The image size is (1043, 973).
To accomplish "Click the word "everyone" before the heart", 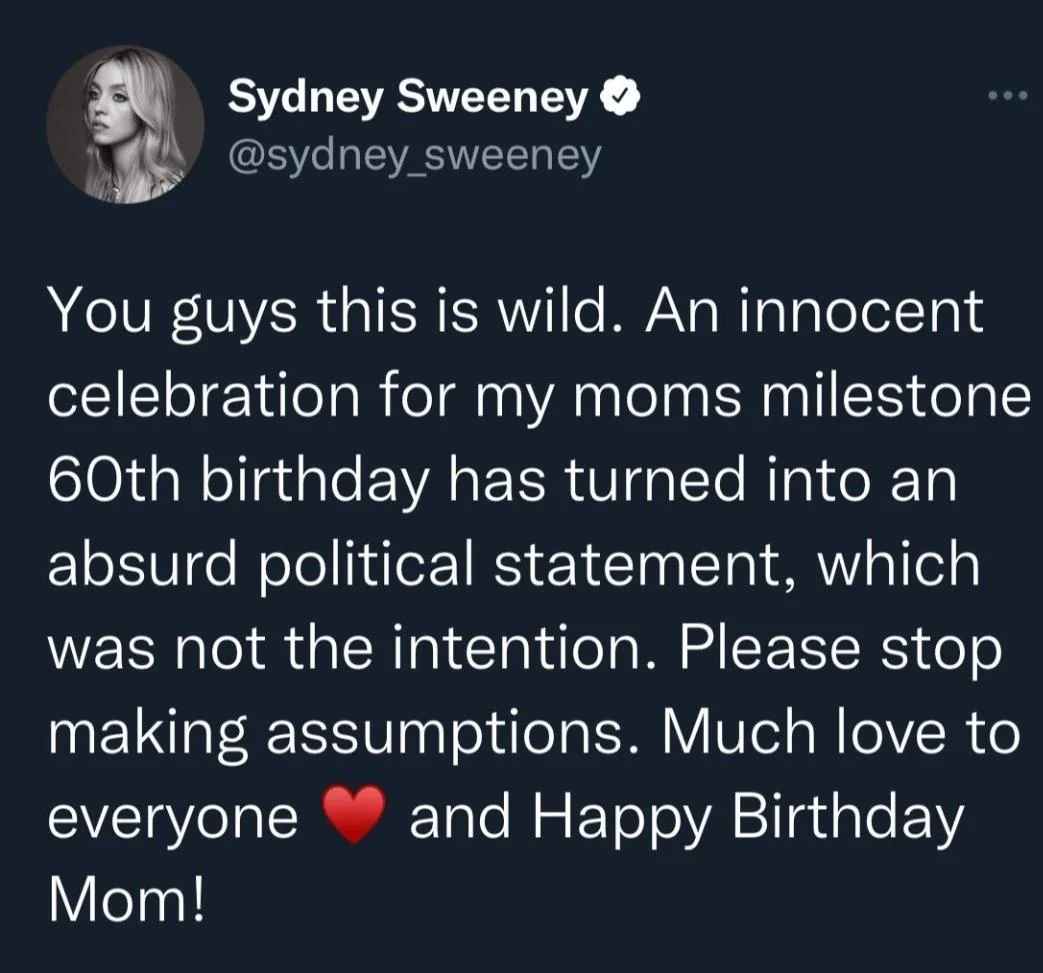I will pyautogui.click(x=172, y=819).
